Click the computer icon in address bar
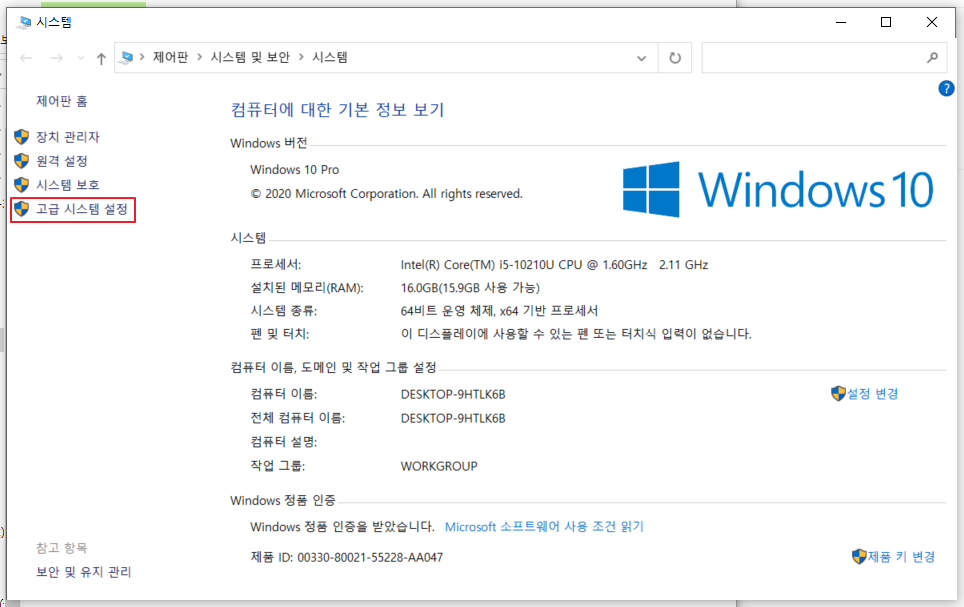Image resolution: width=964 pixels, height=607 pixels. (x=127, y=57)
